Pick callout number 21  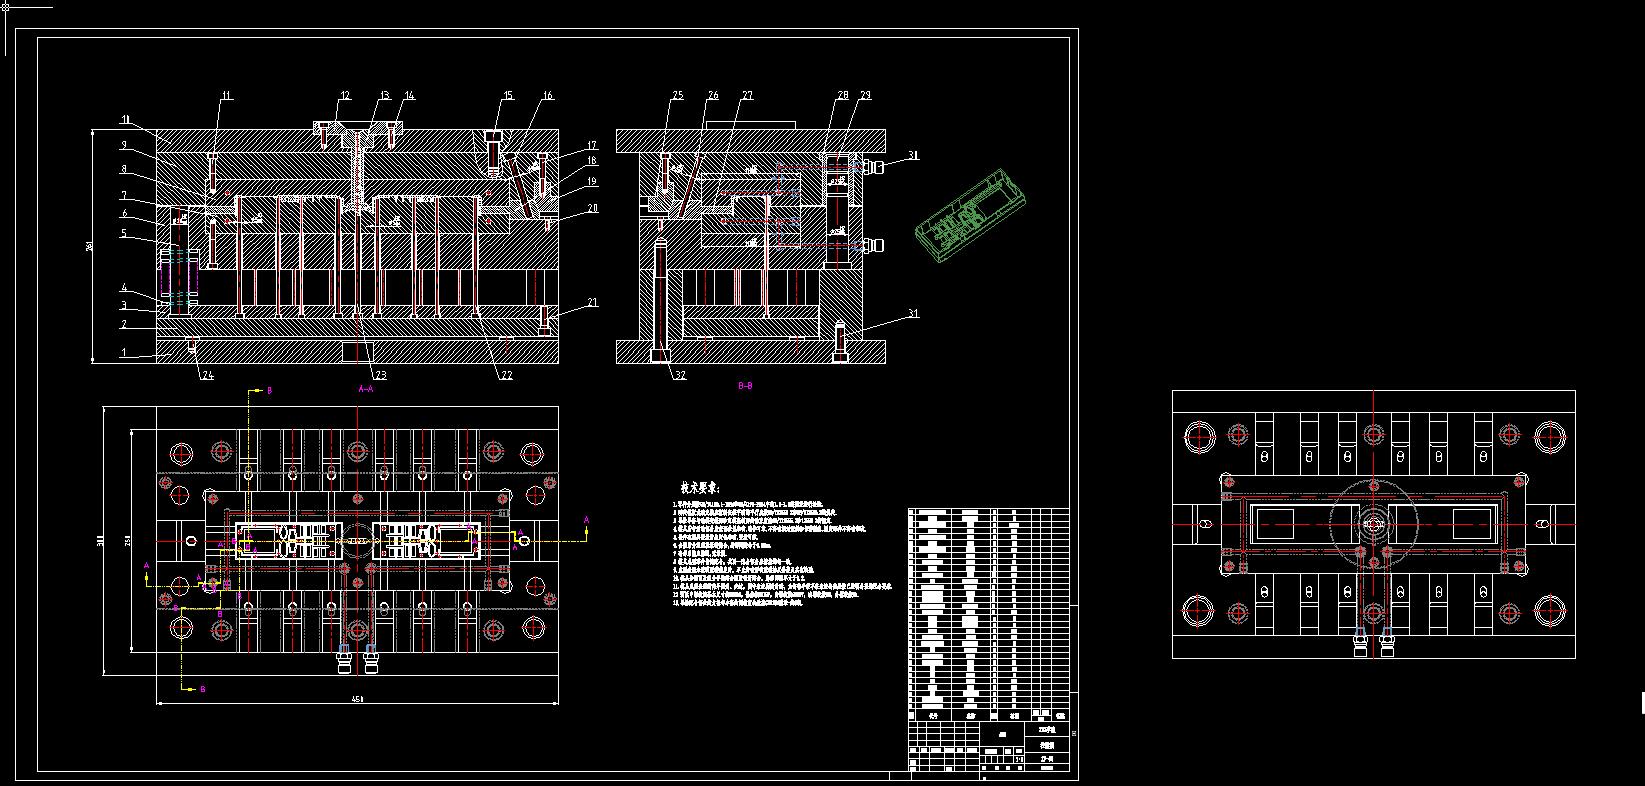click(x=592, y=302)
